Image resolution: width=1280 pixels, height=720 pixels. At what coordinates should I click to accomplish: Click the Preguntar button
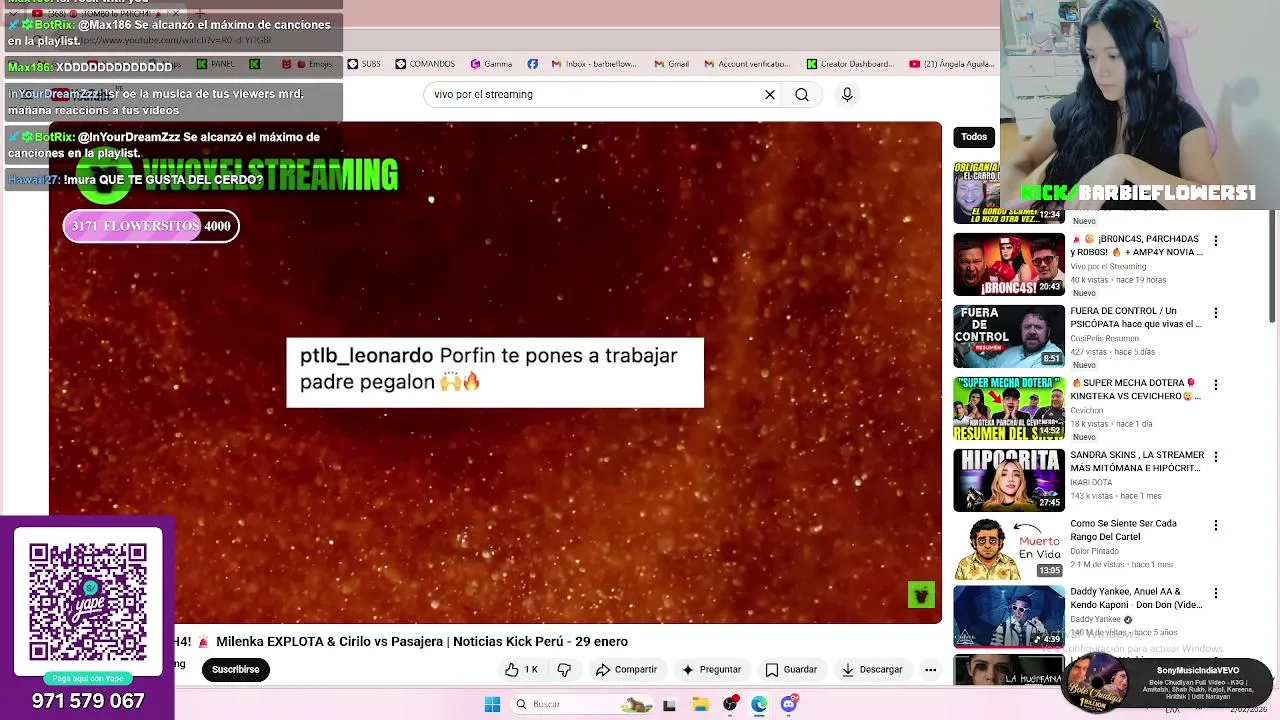pyautogui.click(x=711, y=670)
